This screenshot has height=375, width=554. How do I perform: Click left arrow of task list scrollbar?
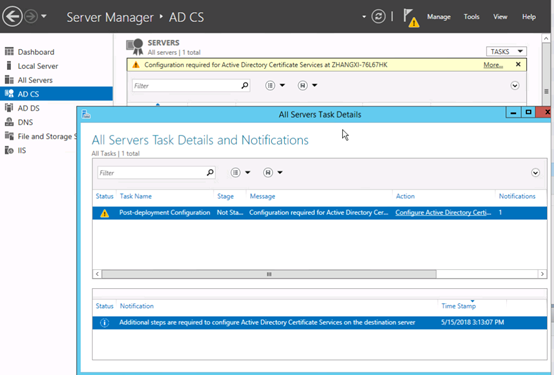pos(97,274)
